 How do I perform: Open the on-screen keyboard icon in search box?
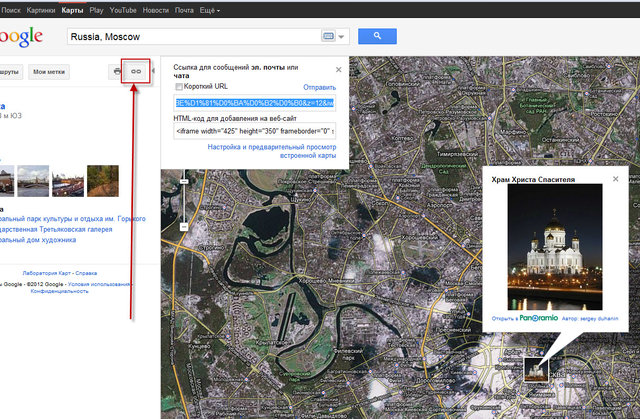tap(329, 37)
